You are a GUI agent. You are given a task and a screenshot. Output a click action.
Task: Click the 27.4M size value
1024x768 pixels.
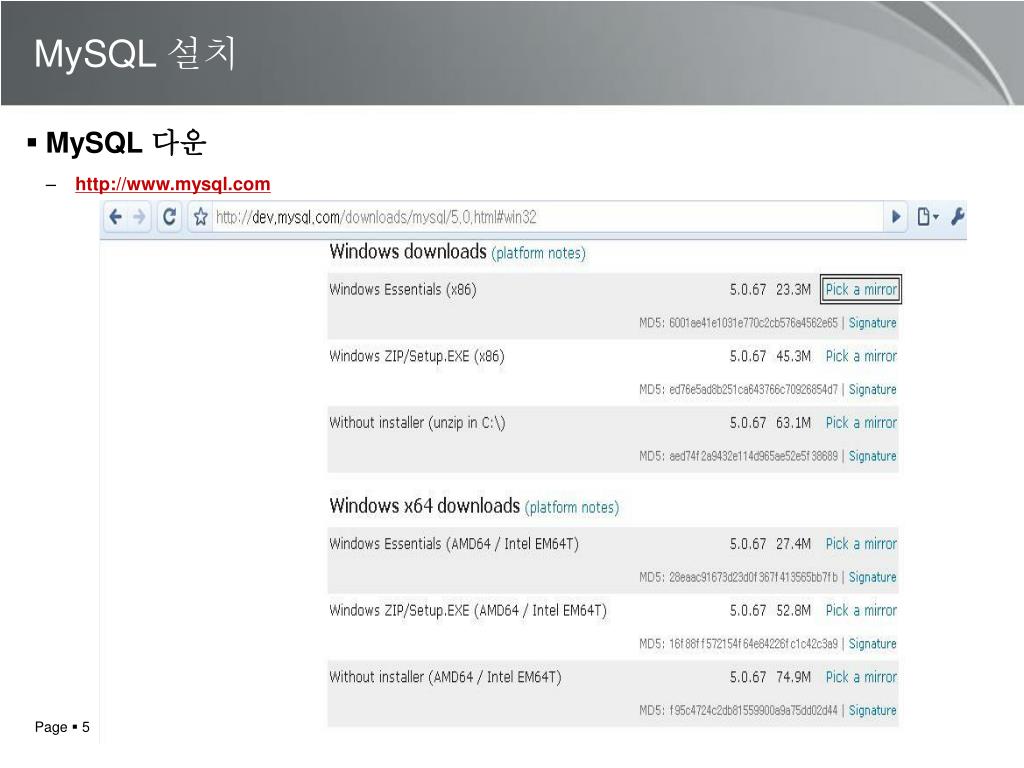pyautogui.click(x=793, y=544)
